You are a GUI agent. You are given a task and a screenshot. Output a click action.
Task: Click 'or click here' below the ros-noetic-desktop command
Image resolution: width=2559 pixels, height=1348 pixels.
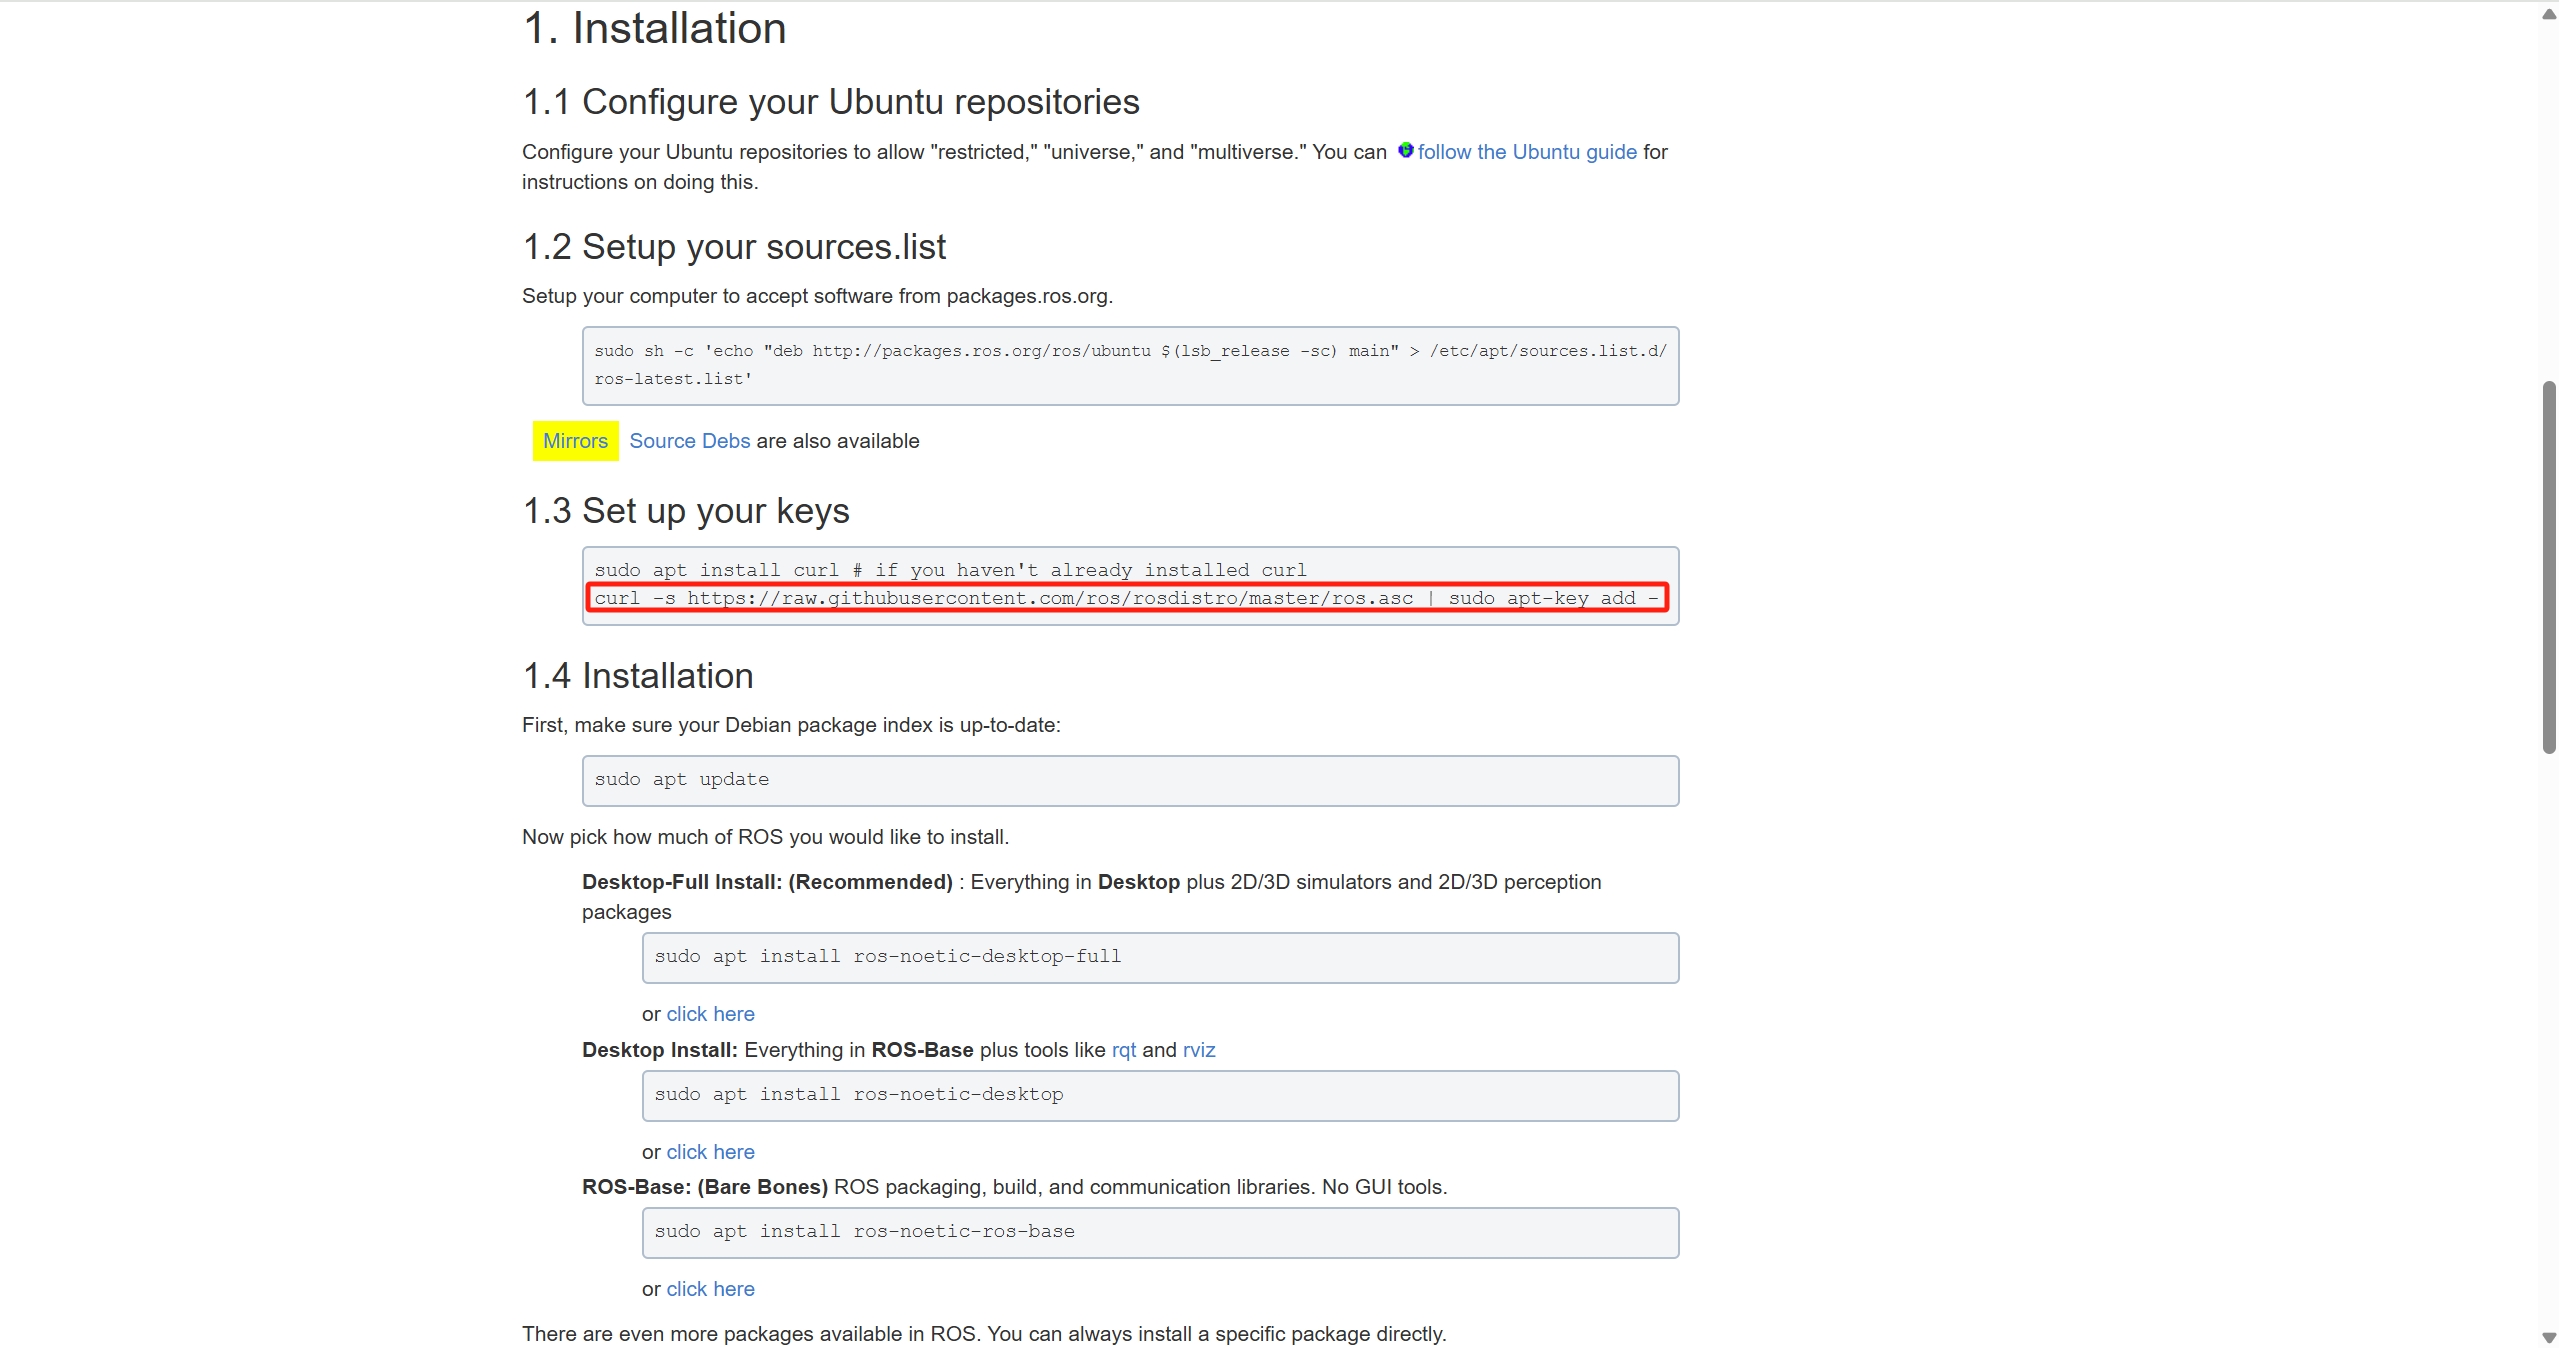pyautogui.click(x=710, y=1152)
